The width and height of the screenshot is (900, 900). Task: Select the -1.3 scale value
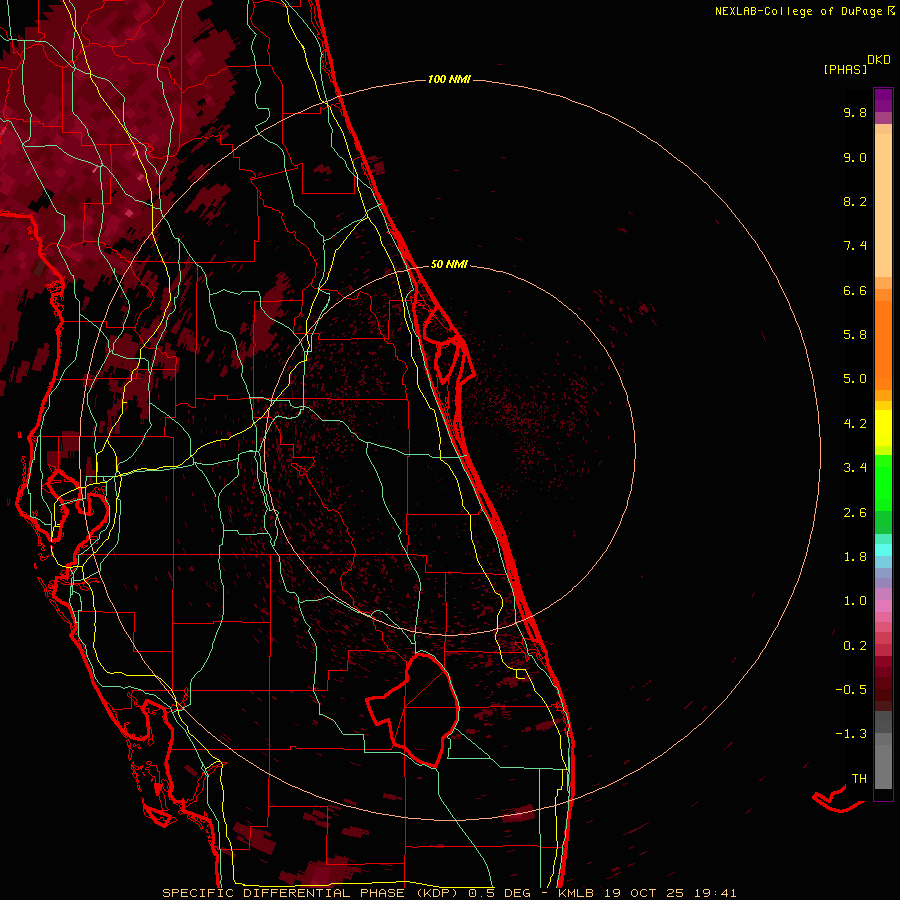click(x=851, y=734)
